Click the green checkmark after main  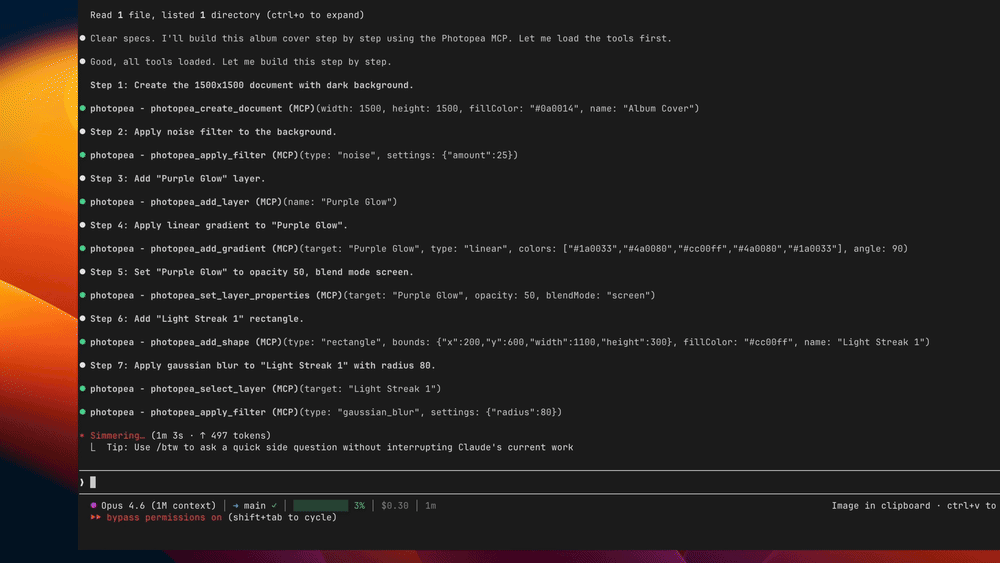(x=274, y=506)
